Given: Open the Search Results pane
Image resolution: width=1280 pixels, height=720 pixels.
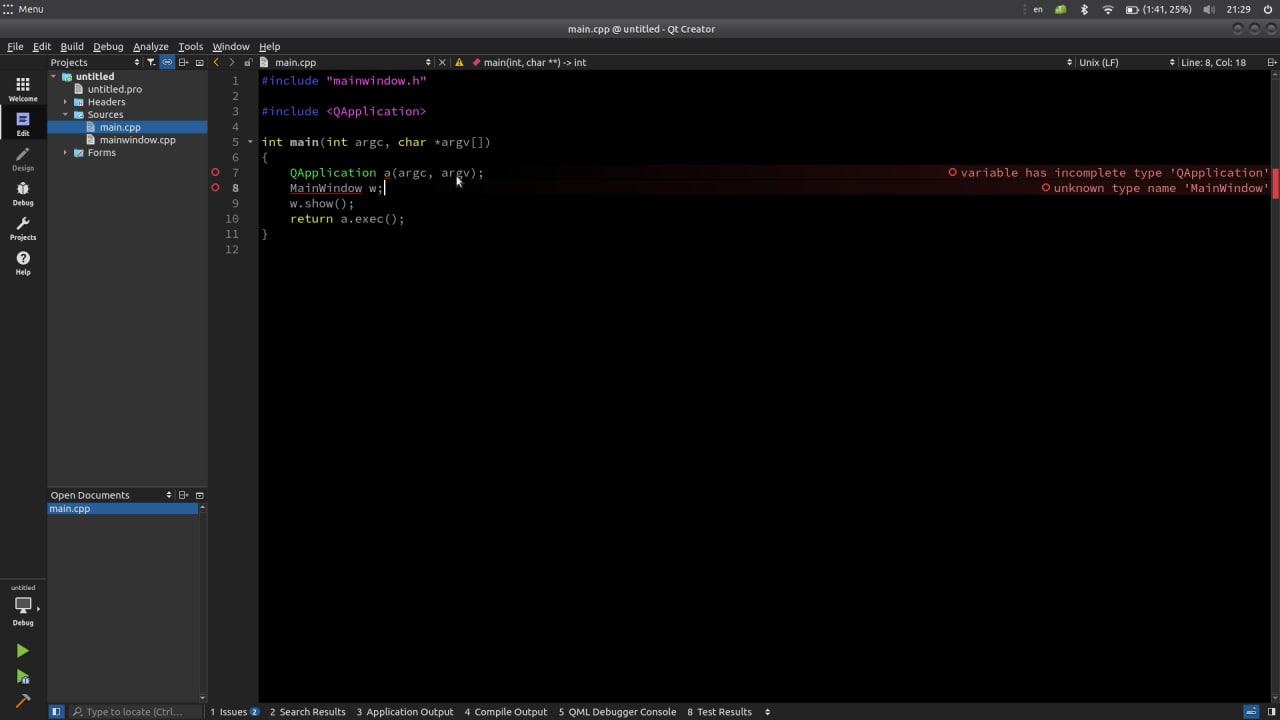Looking at the screenshot, I should (307, 712).
